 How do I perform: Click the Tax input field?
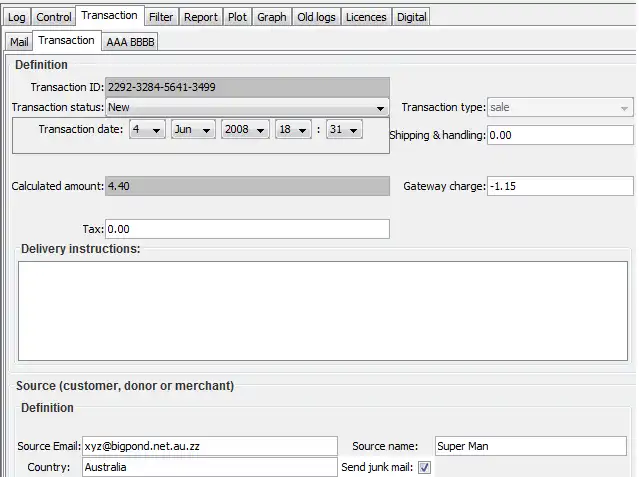(247, 229)
